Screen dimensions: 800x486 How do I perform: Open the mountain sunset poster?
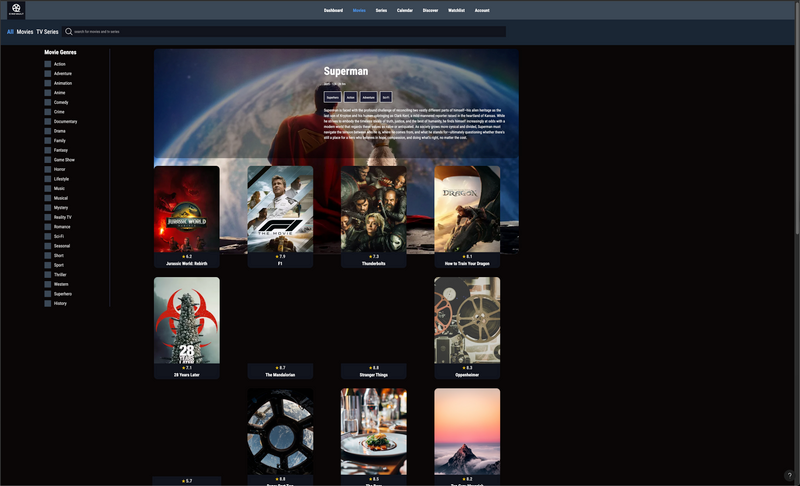pyautogui.click(x=467, y=431)
